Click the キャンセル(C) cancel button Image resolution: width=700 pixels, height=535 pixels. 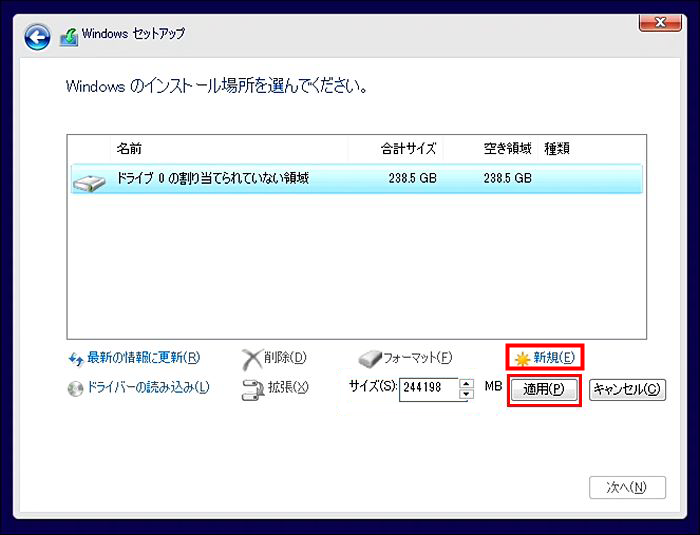pos(627,389)
